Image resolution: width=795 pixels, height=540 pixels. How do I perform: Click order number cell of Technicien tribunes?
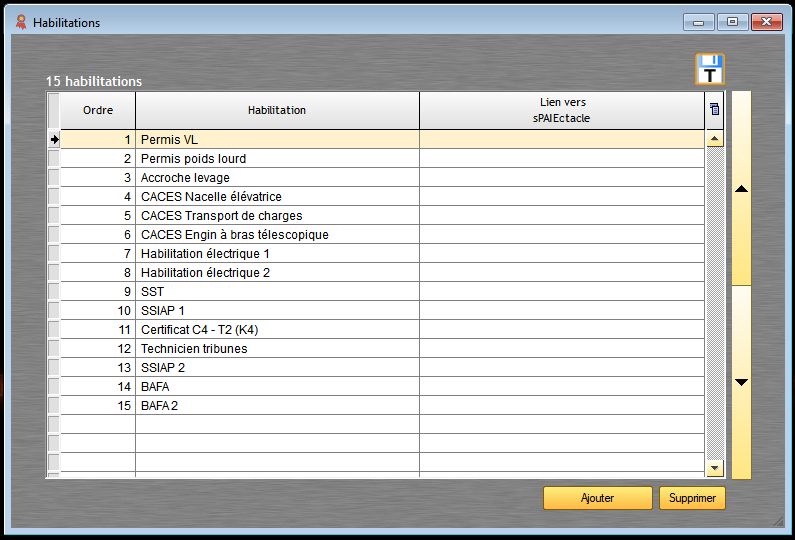tap(98, 349)
